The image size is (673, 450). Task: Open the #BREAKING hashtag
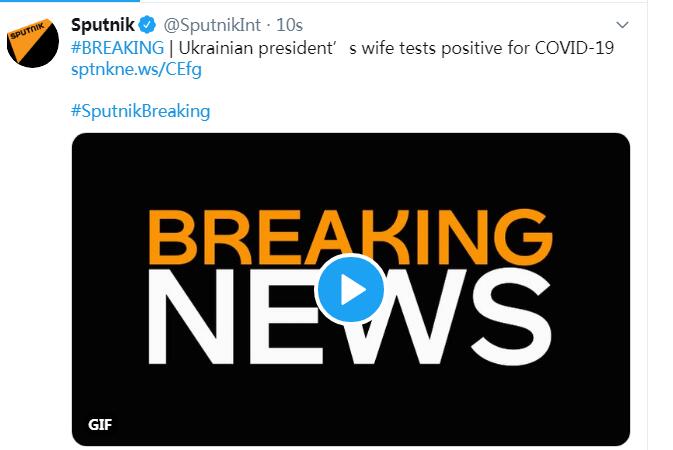pyautogui.click(x=118, y=48)
